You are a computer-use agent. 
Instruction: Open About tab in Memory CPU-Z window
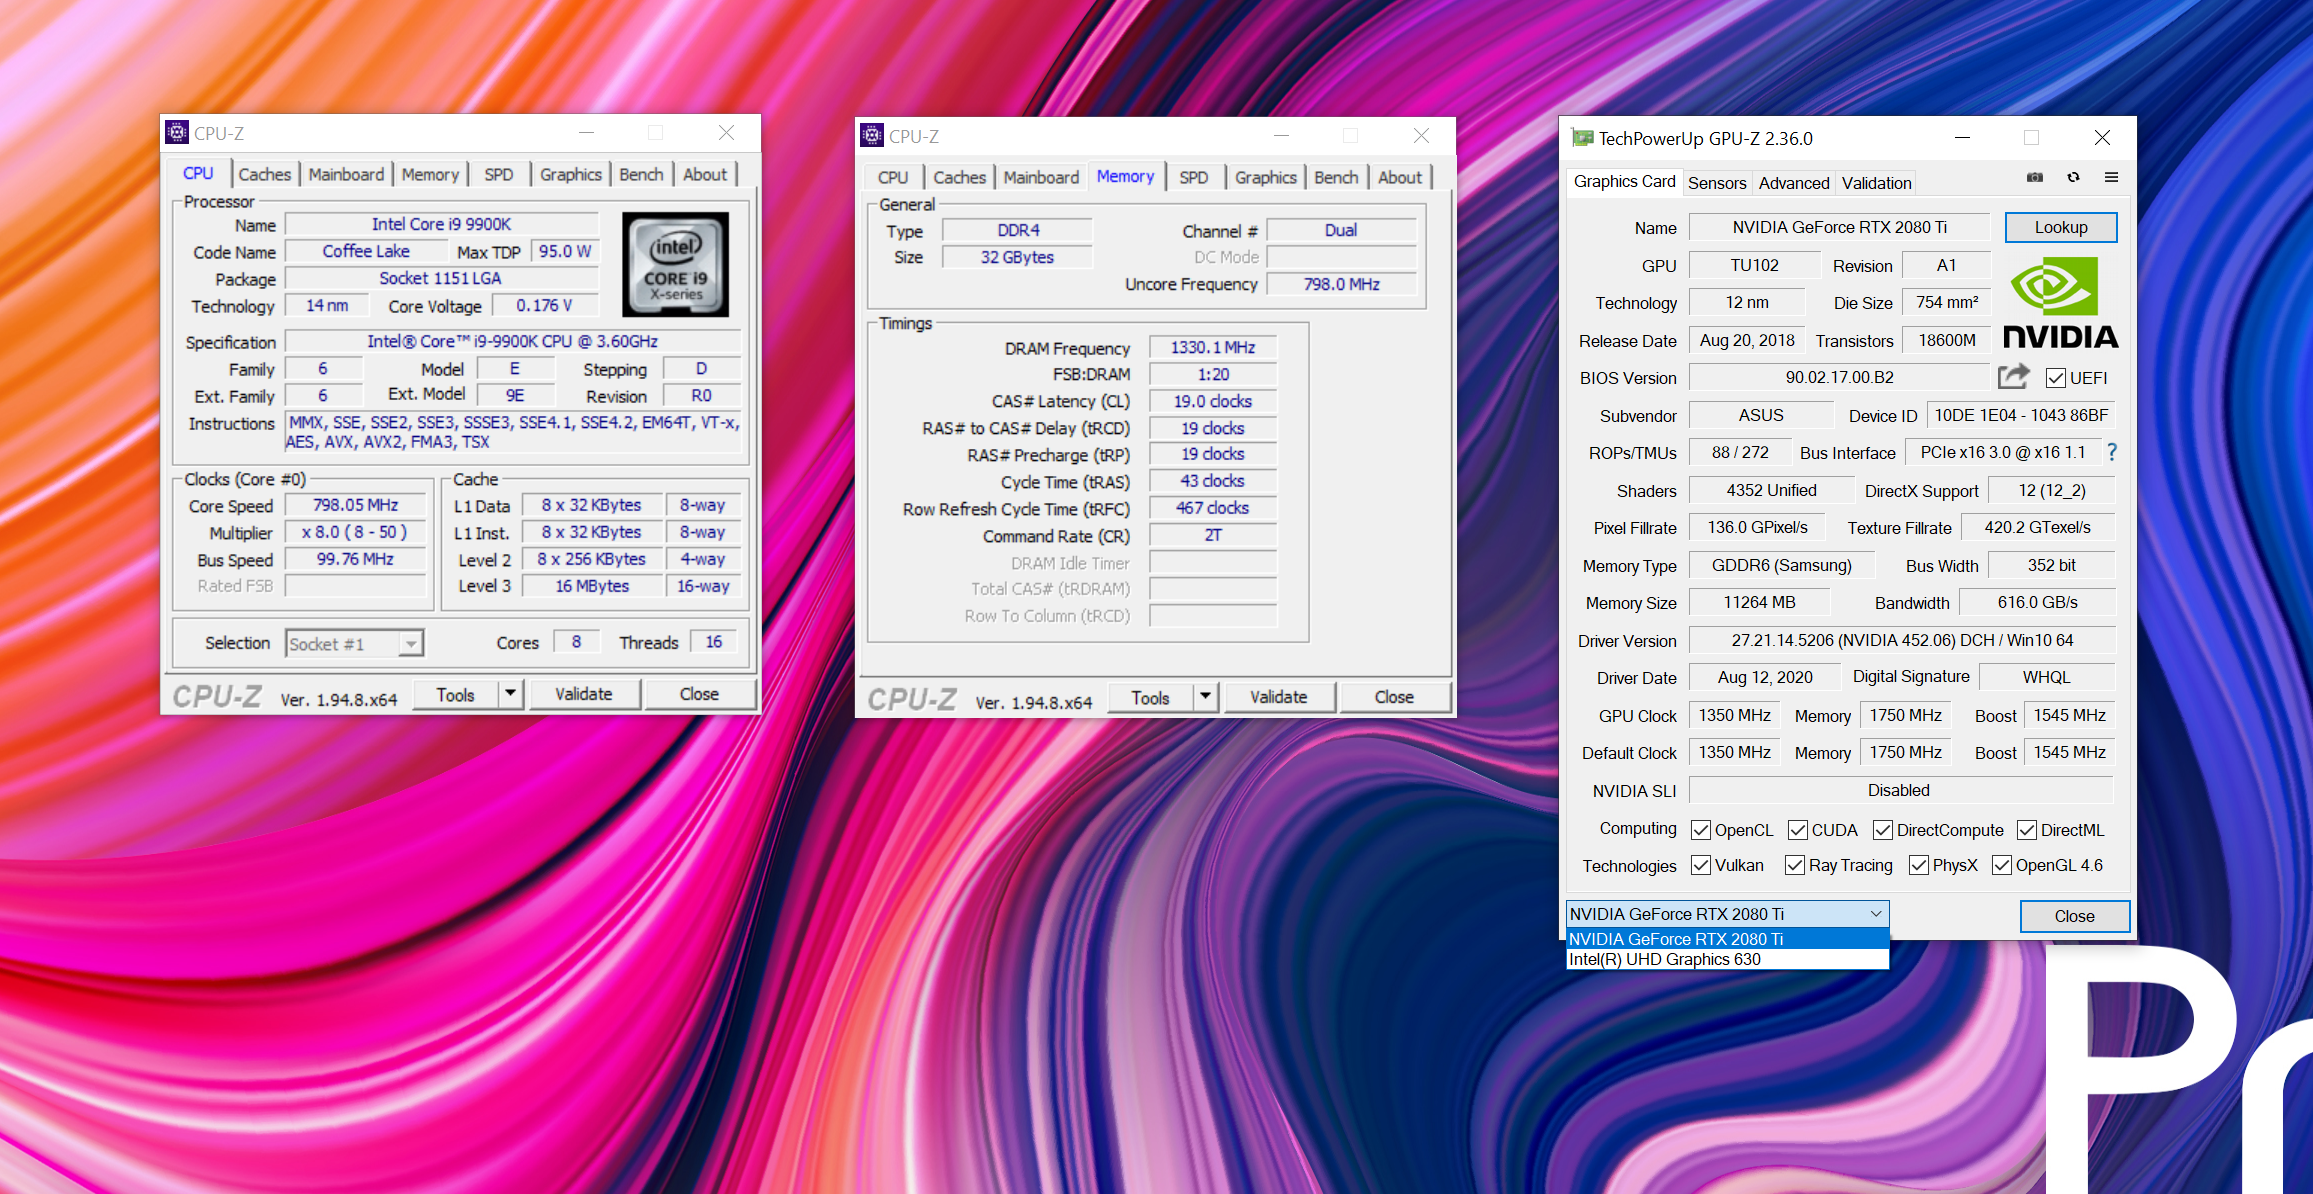[1400, 177]
